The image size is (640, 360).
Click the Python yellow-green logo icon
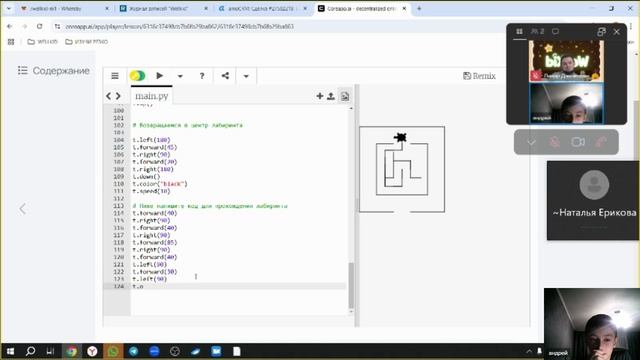(137, 76)
